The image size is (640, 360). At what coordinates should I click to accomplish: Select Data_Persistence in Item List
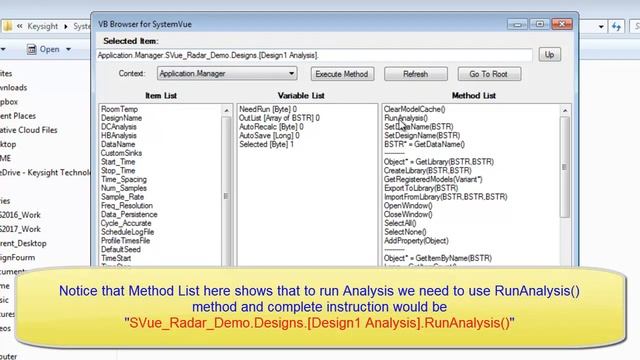pos(129,214)
